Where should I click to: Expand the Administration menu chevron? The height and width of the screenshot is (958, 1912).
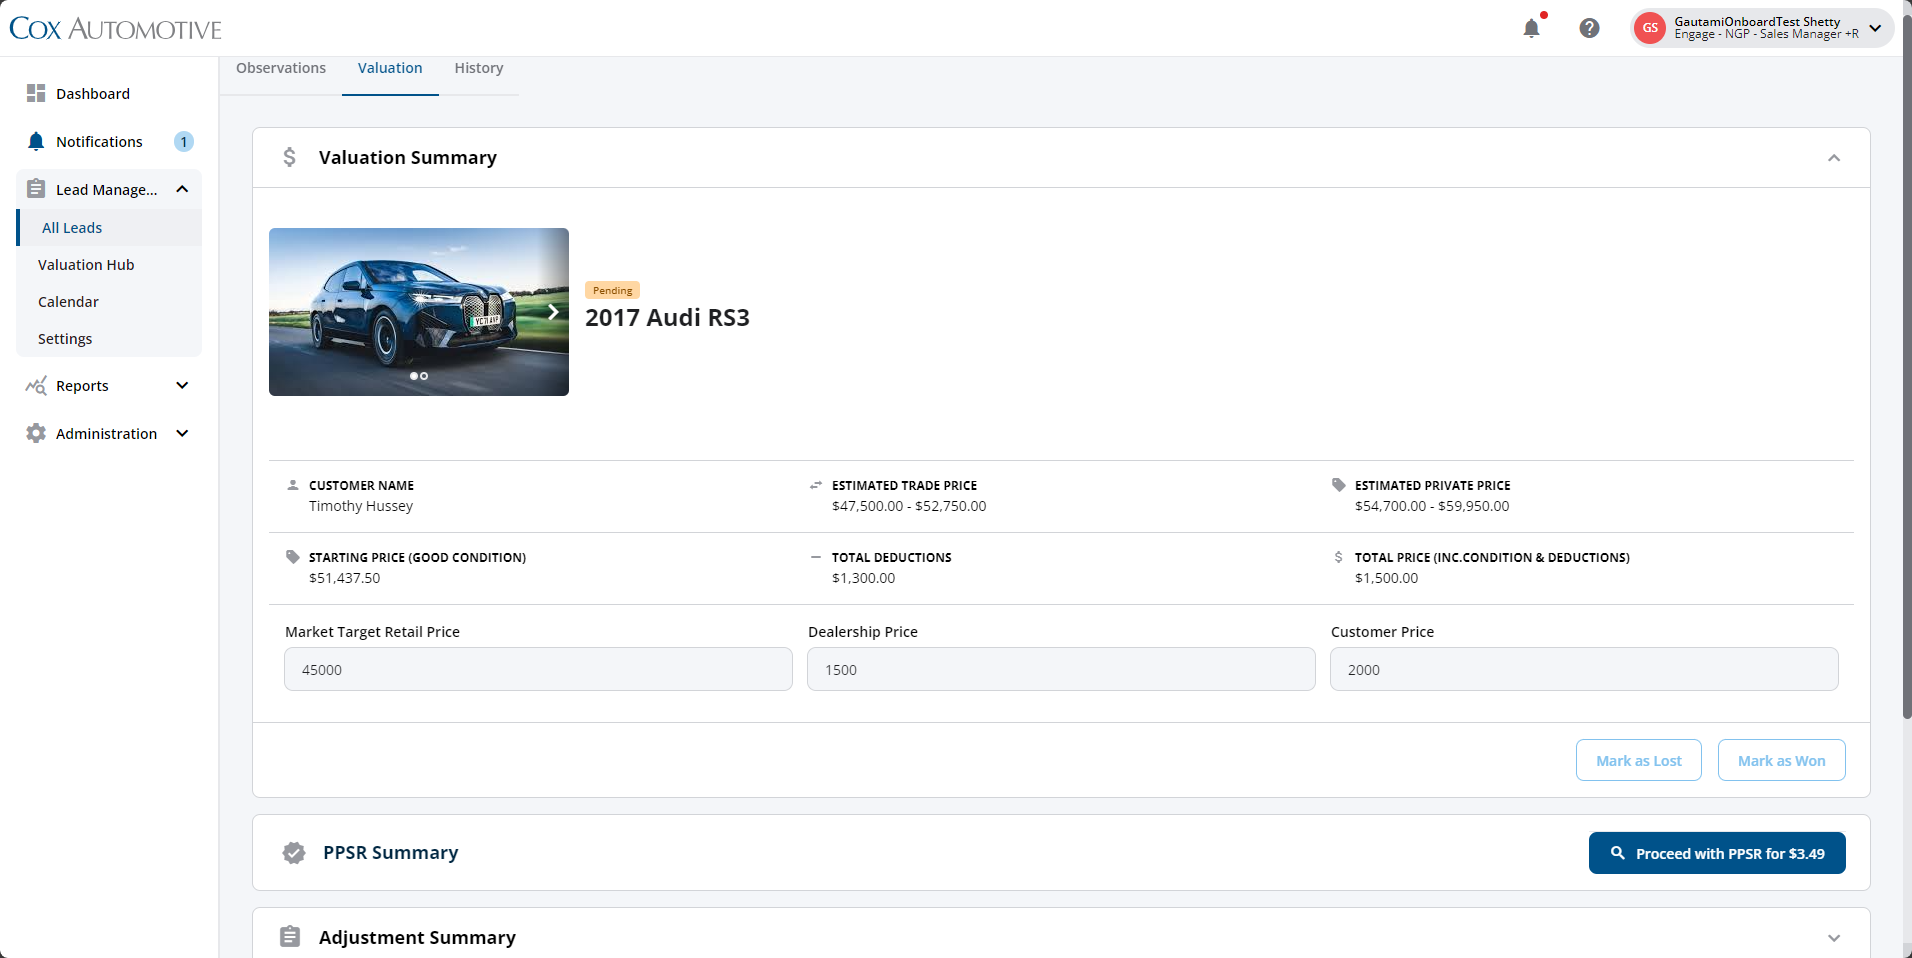(182, 433)
